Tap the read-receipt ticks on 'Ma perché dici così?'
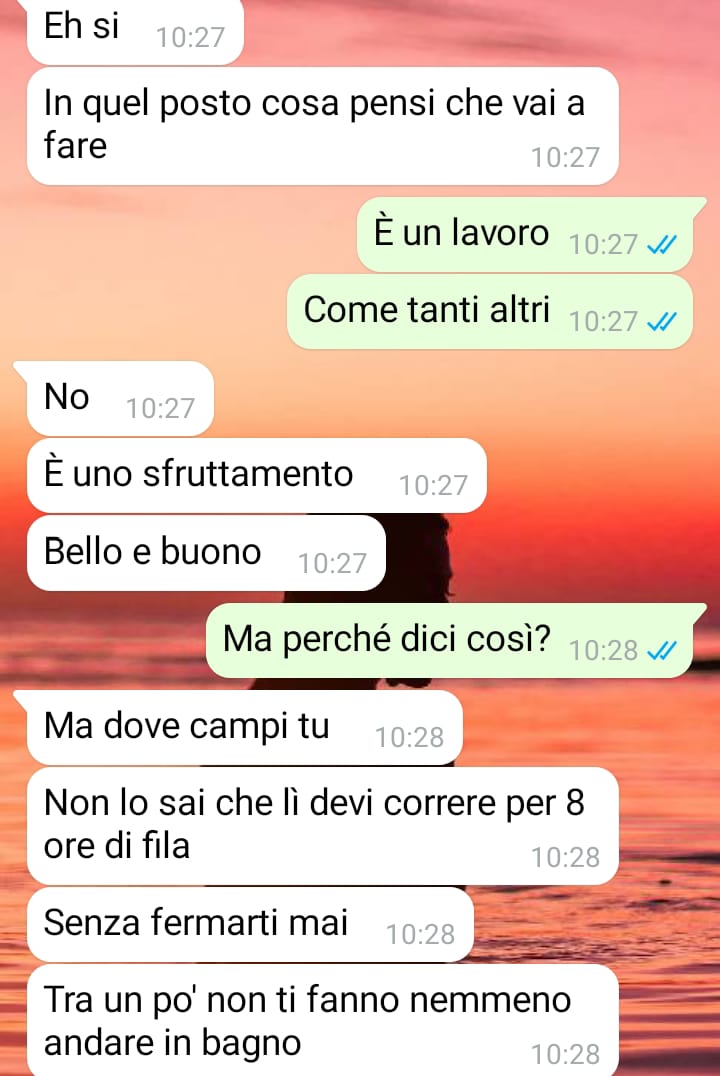Image resolution: width=720 pixels, height=1076 pixels. pyautogui.click(x=662, y=650)
